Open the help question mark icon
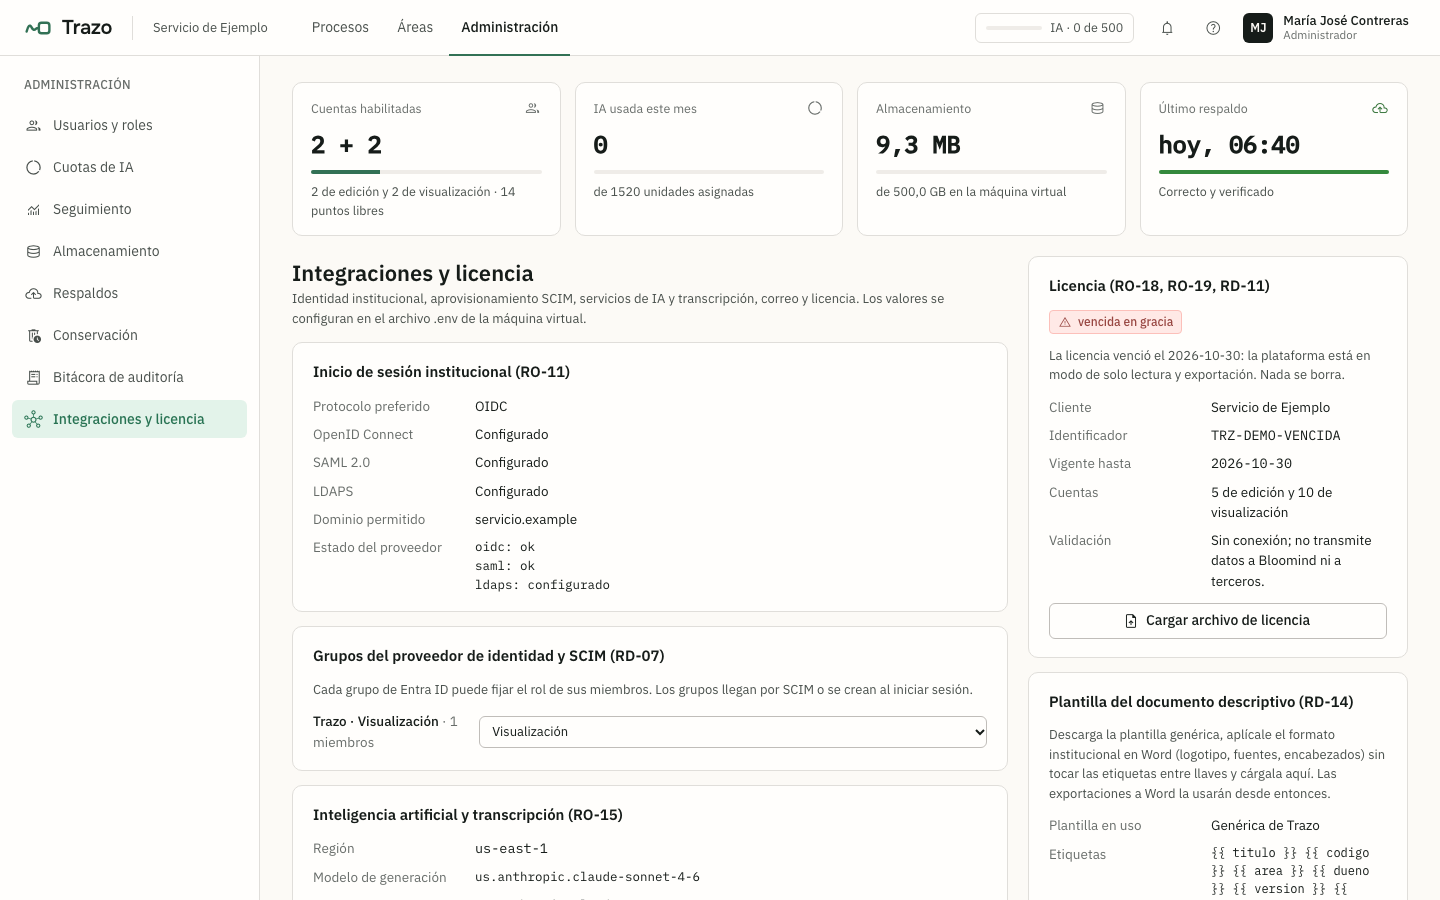This screenshot has width=1440, height=900. pyautogui.click(x=1213, y=28)
